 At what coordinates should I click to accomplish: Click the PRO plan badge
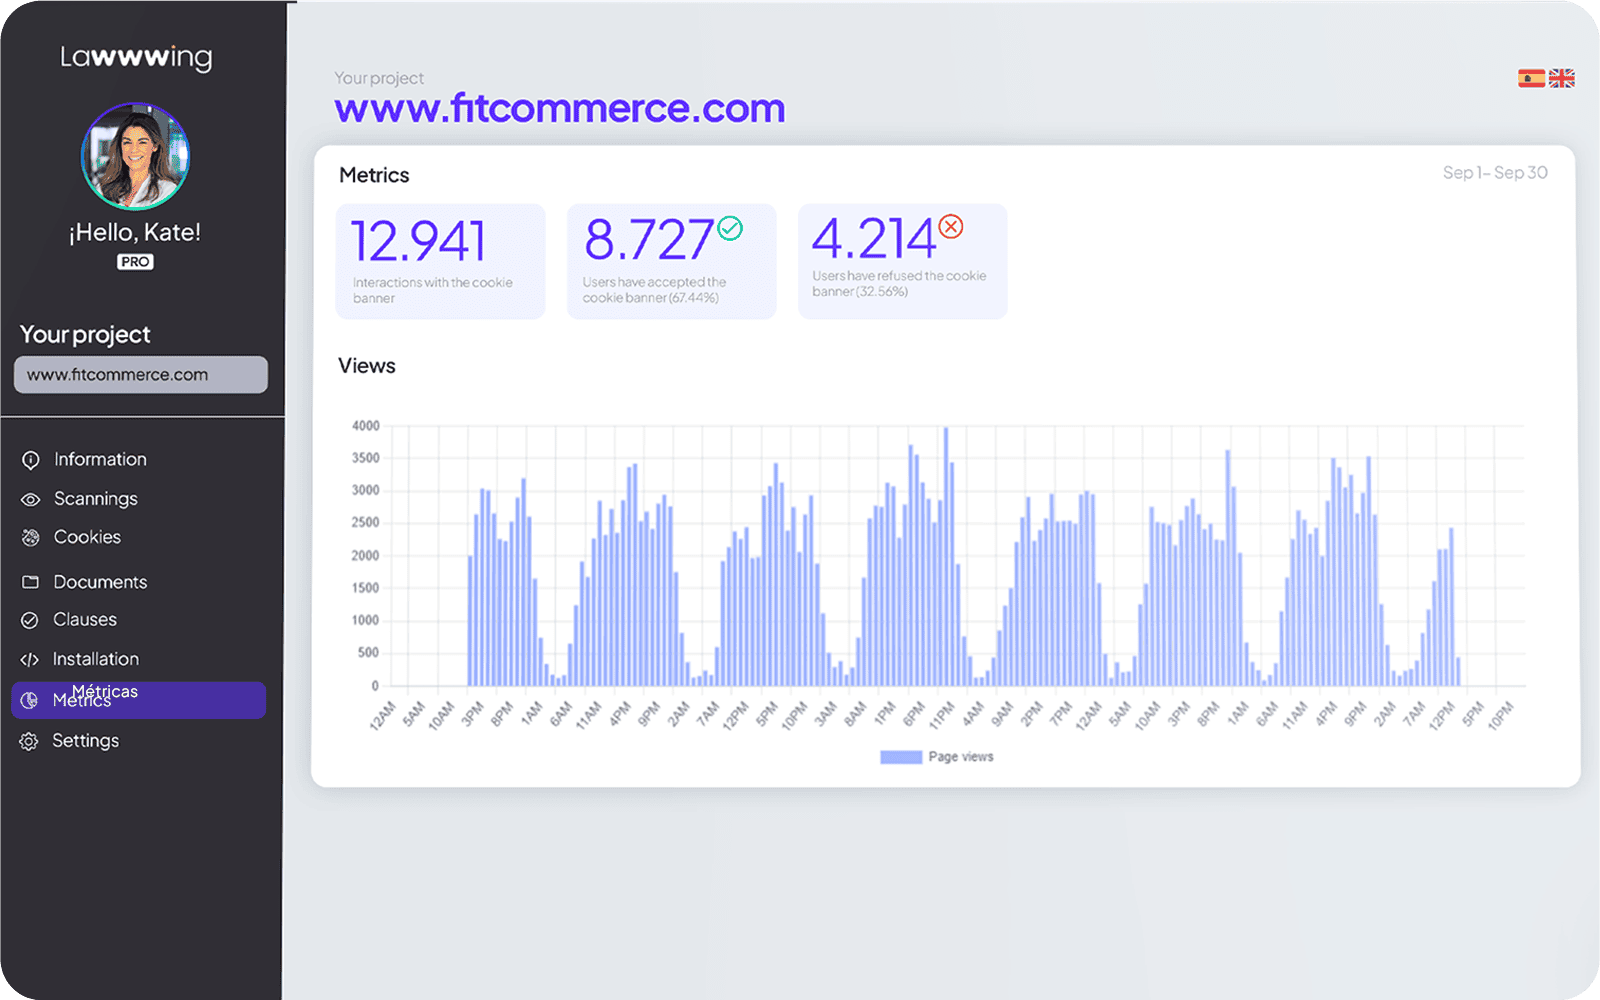coord(135,262)
